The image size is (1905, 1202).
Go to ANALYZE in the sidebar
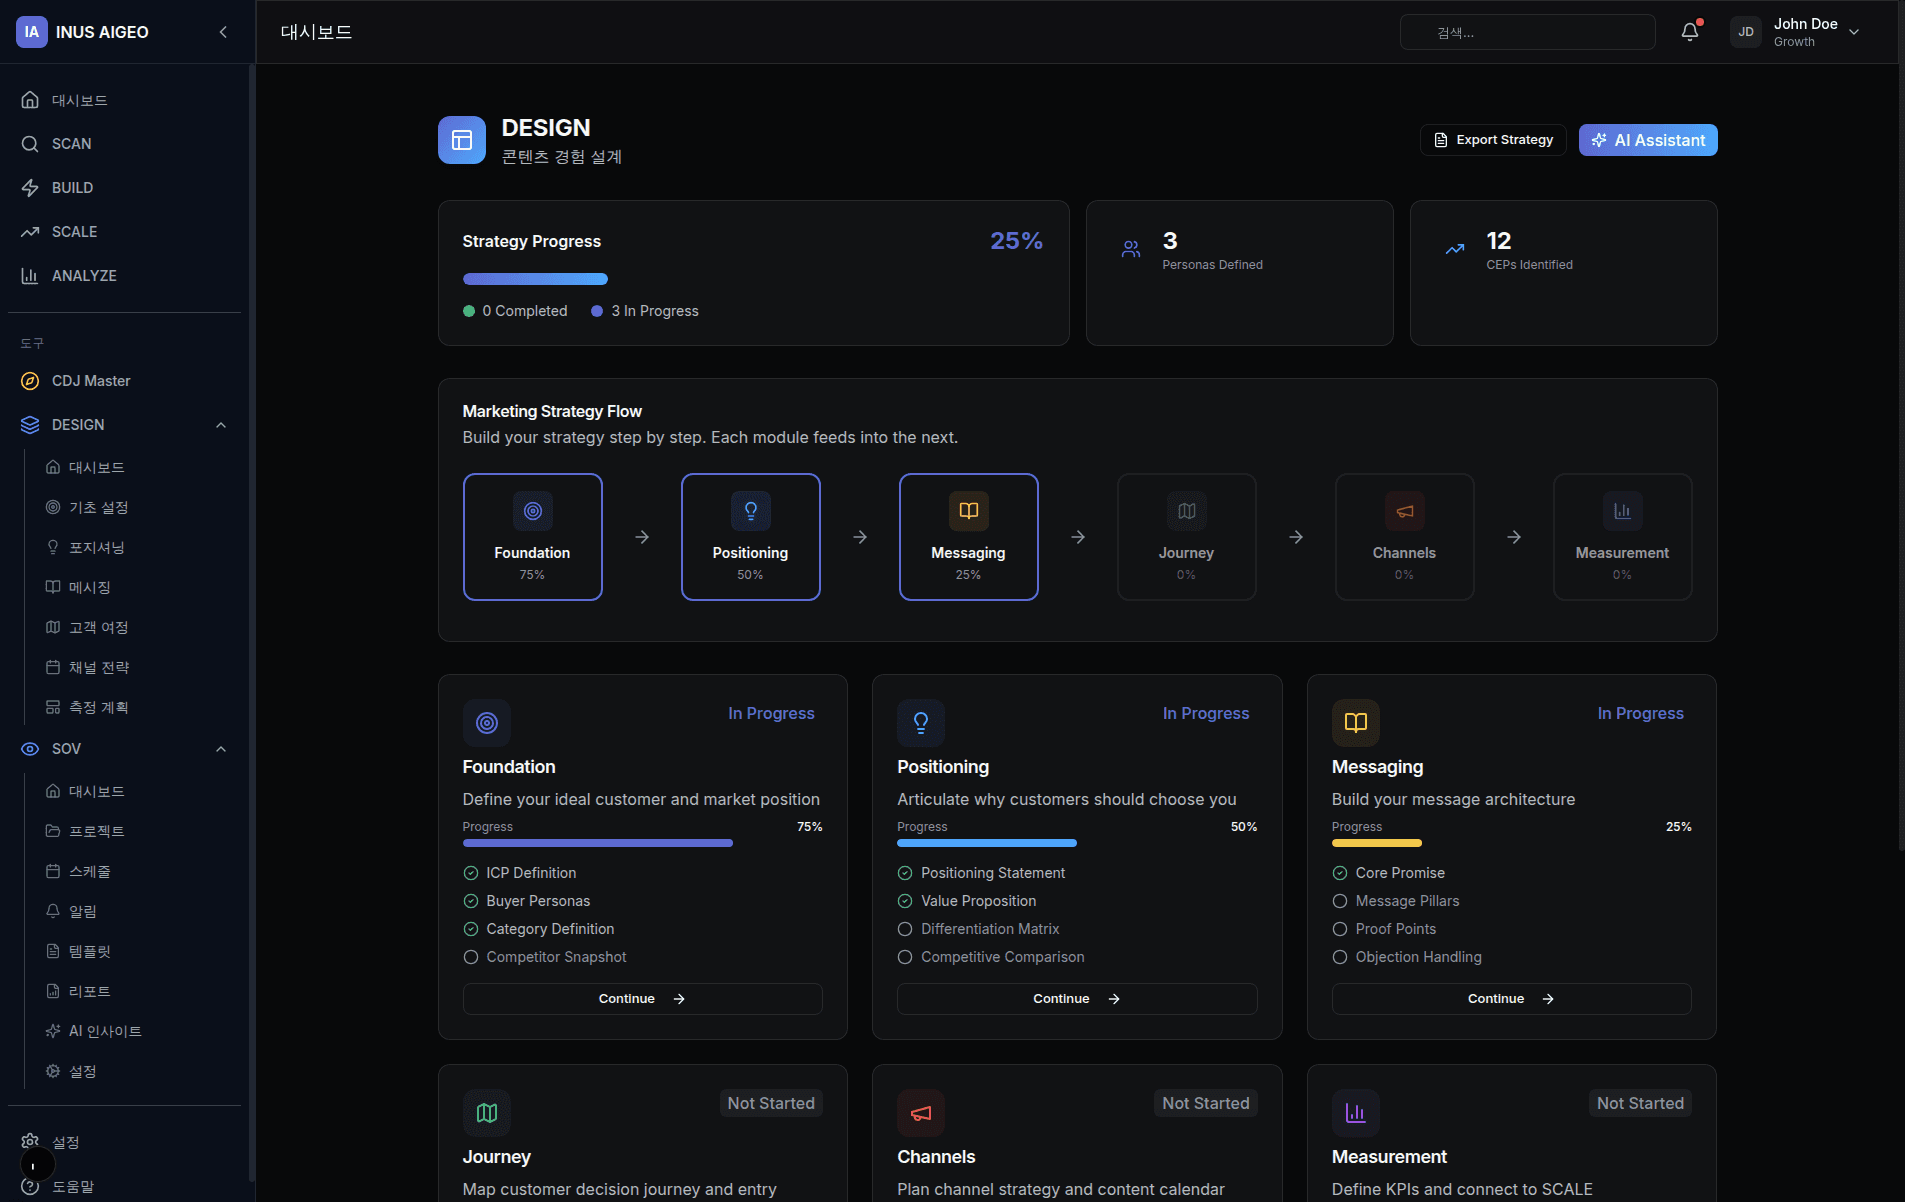click(84, 276)
